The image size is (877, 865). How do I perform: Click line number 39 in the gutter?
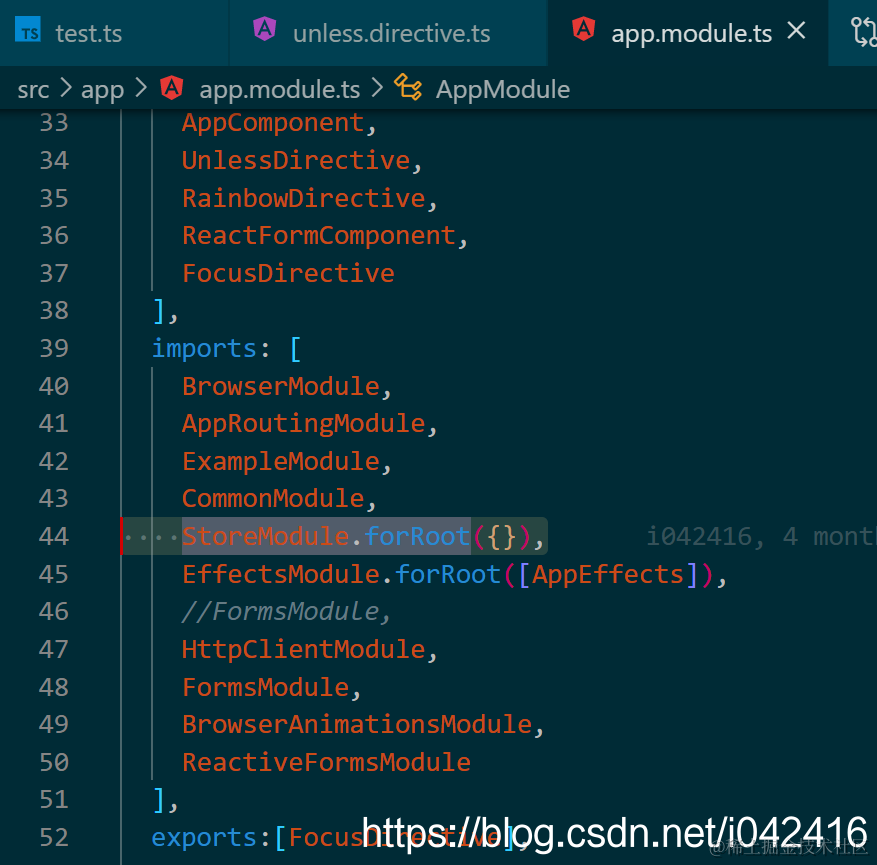[x=54, y=348]
